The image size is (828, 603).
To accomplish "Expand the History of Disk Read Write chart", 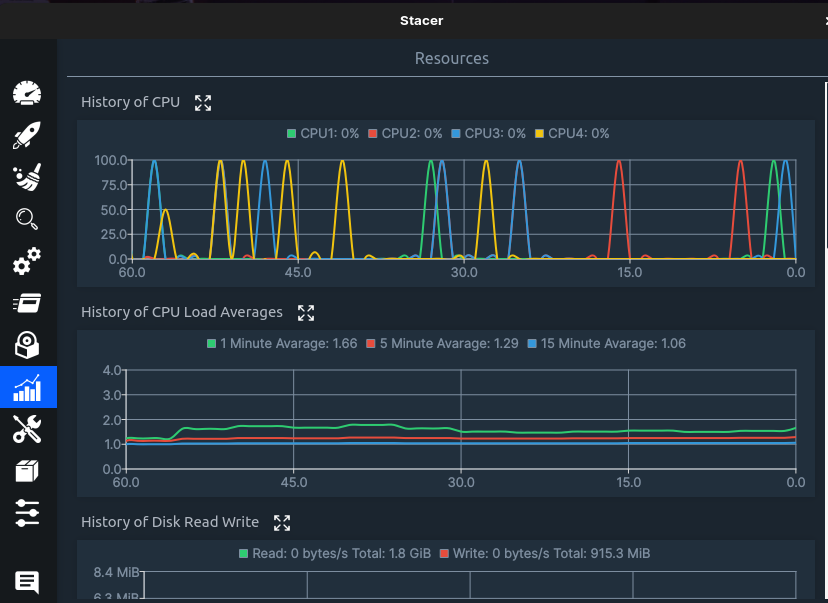I will 282,523.
